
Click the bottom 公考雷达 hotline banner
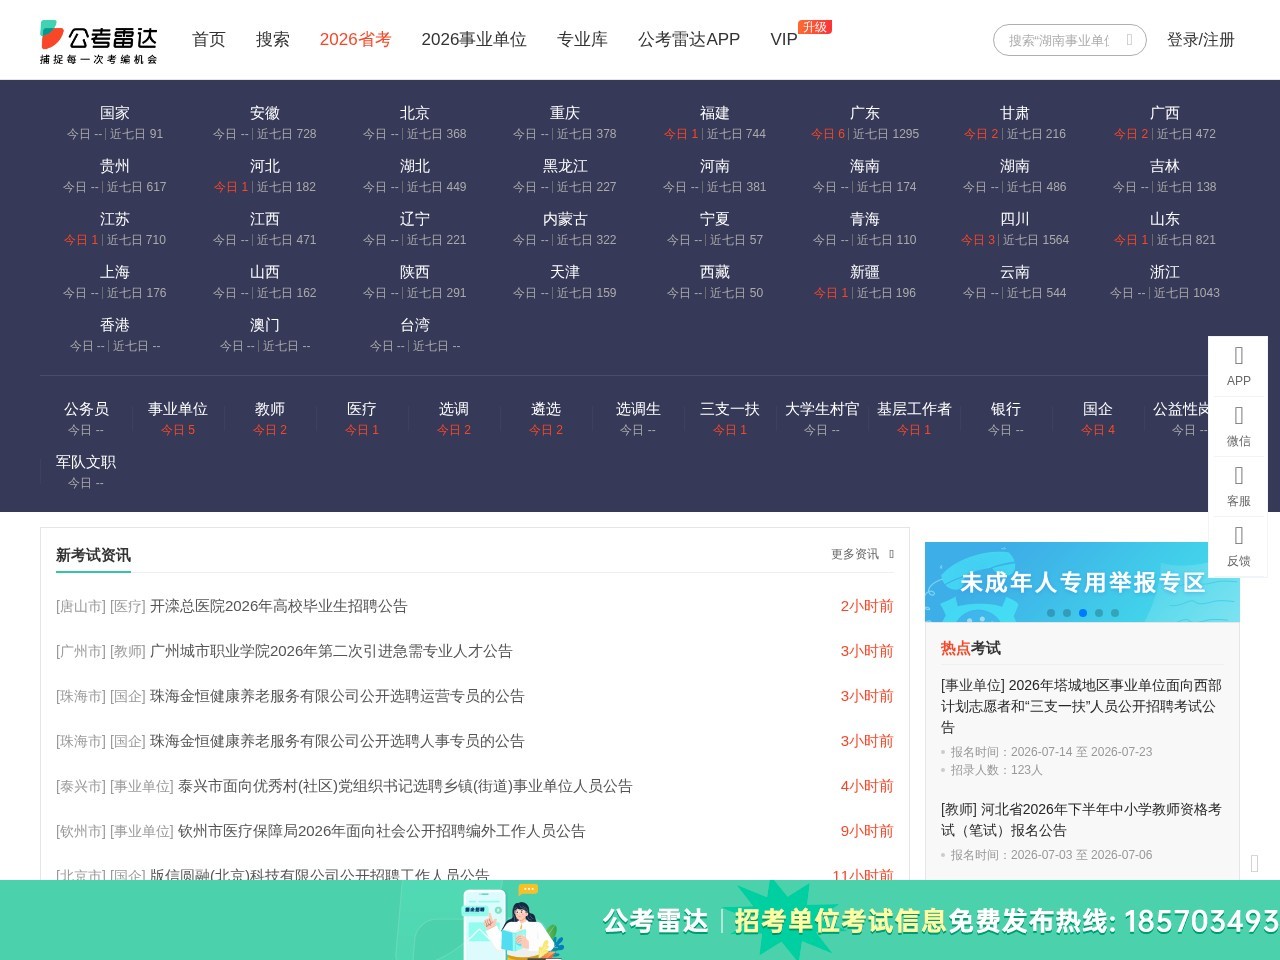pyautogui.click(x=640, y=920)
